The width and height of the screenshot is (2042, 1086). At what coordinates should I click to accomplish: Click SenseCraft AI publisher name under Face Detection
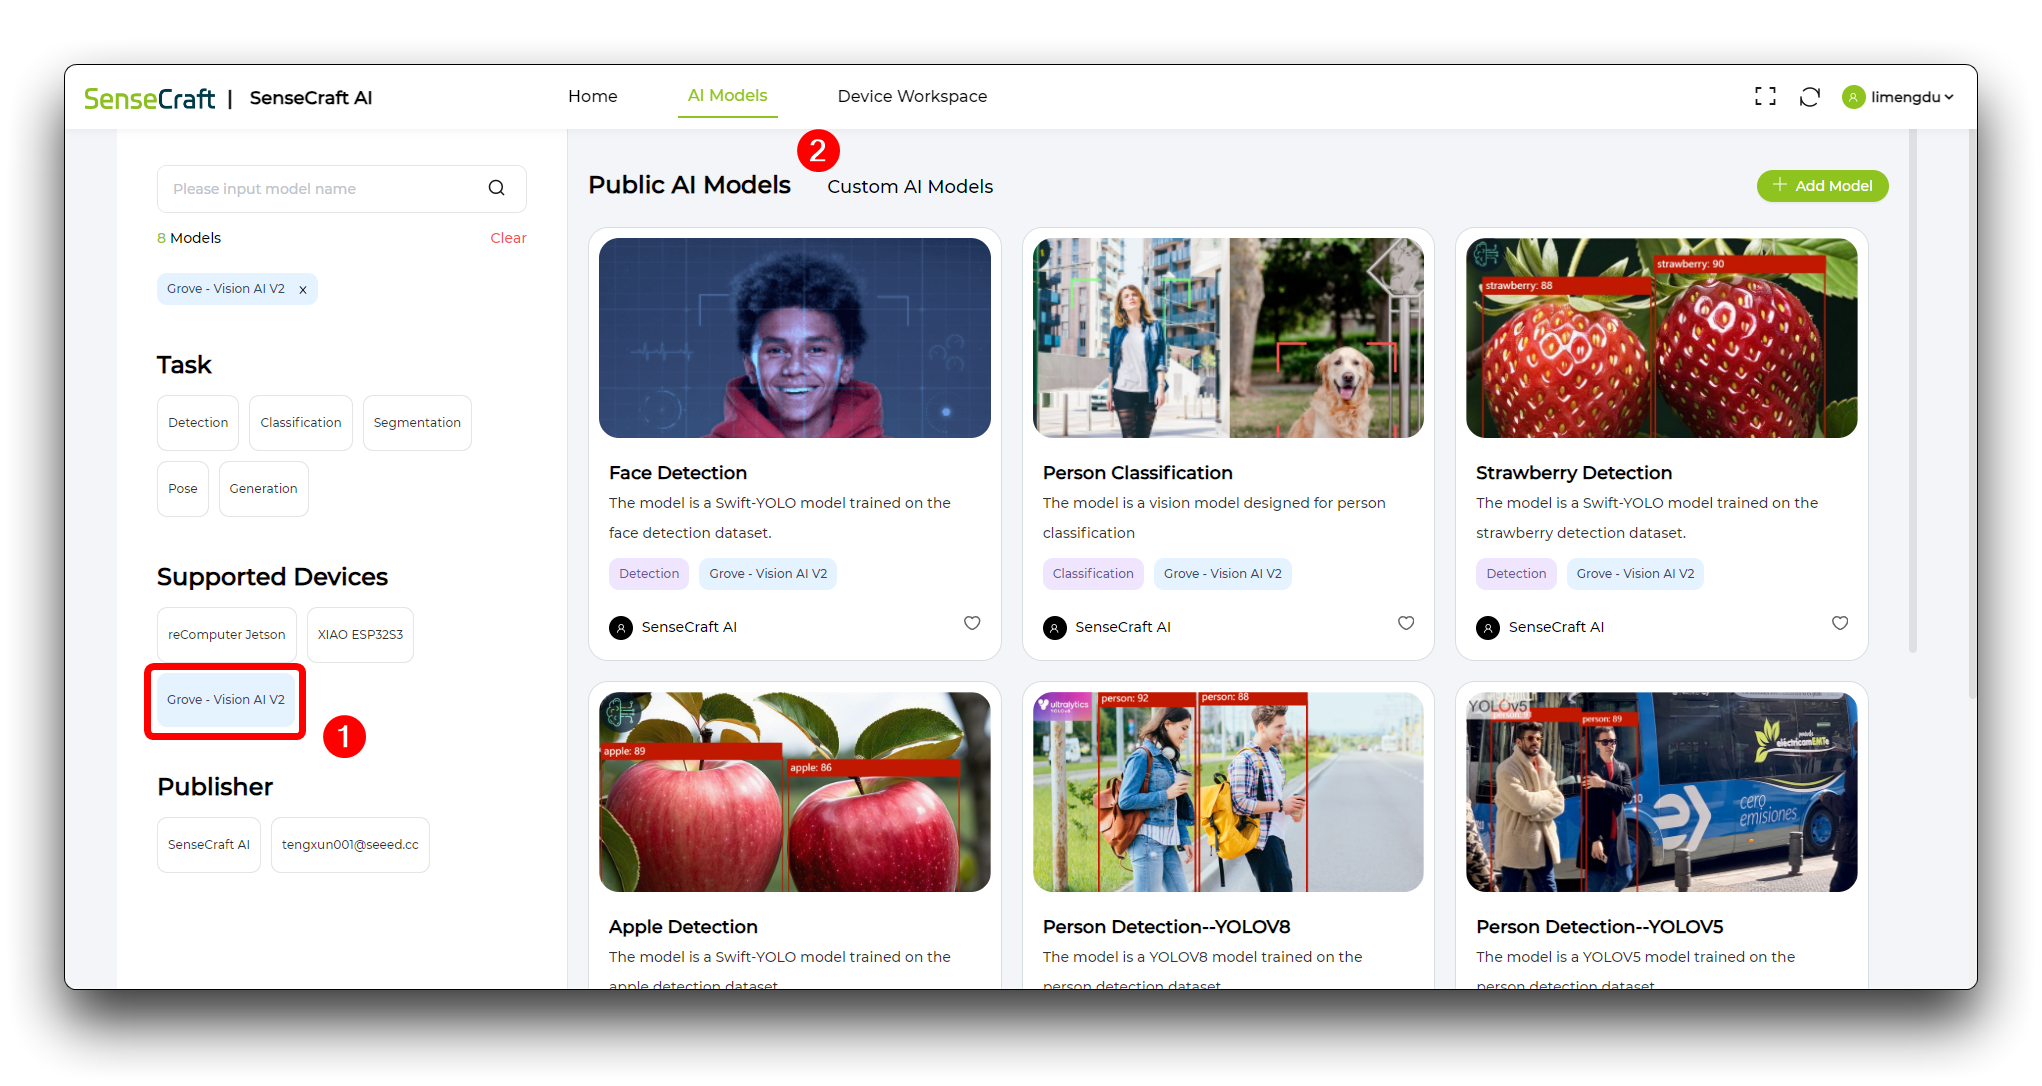click(689, 627)
